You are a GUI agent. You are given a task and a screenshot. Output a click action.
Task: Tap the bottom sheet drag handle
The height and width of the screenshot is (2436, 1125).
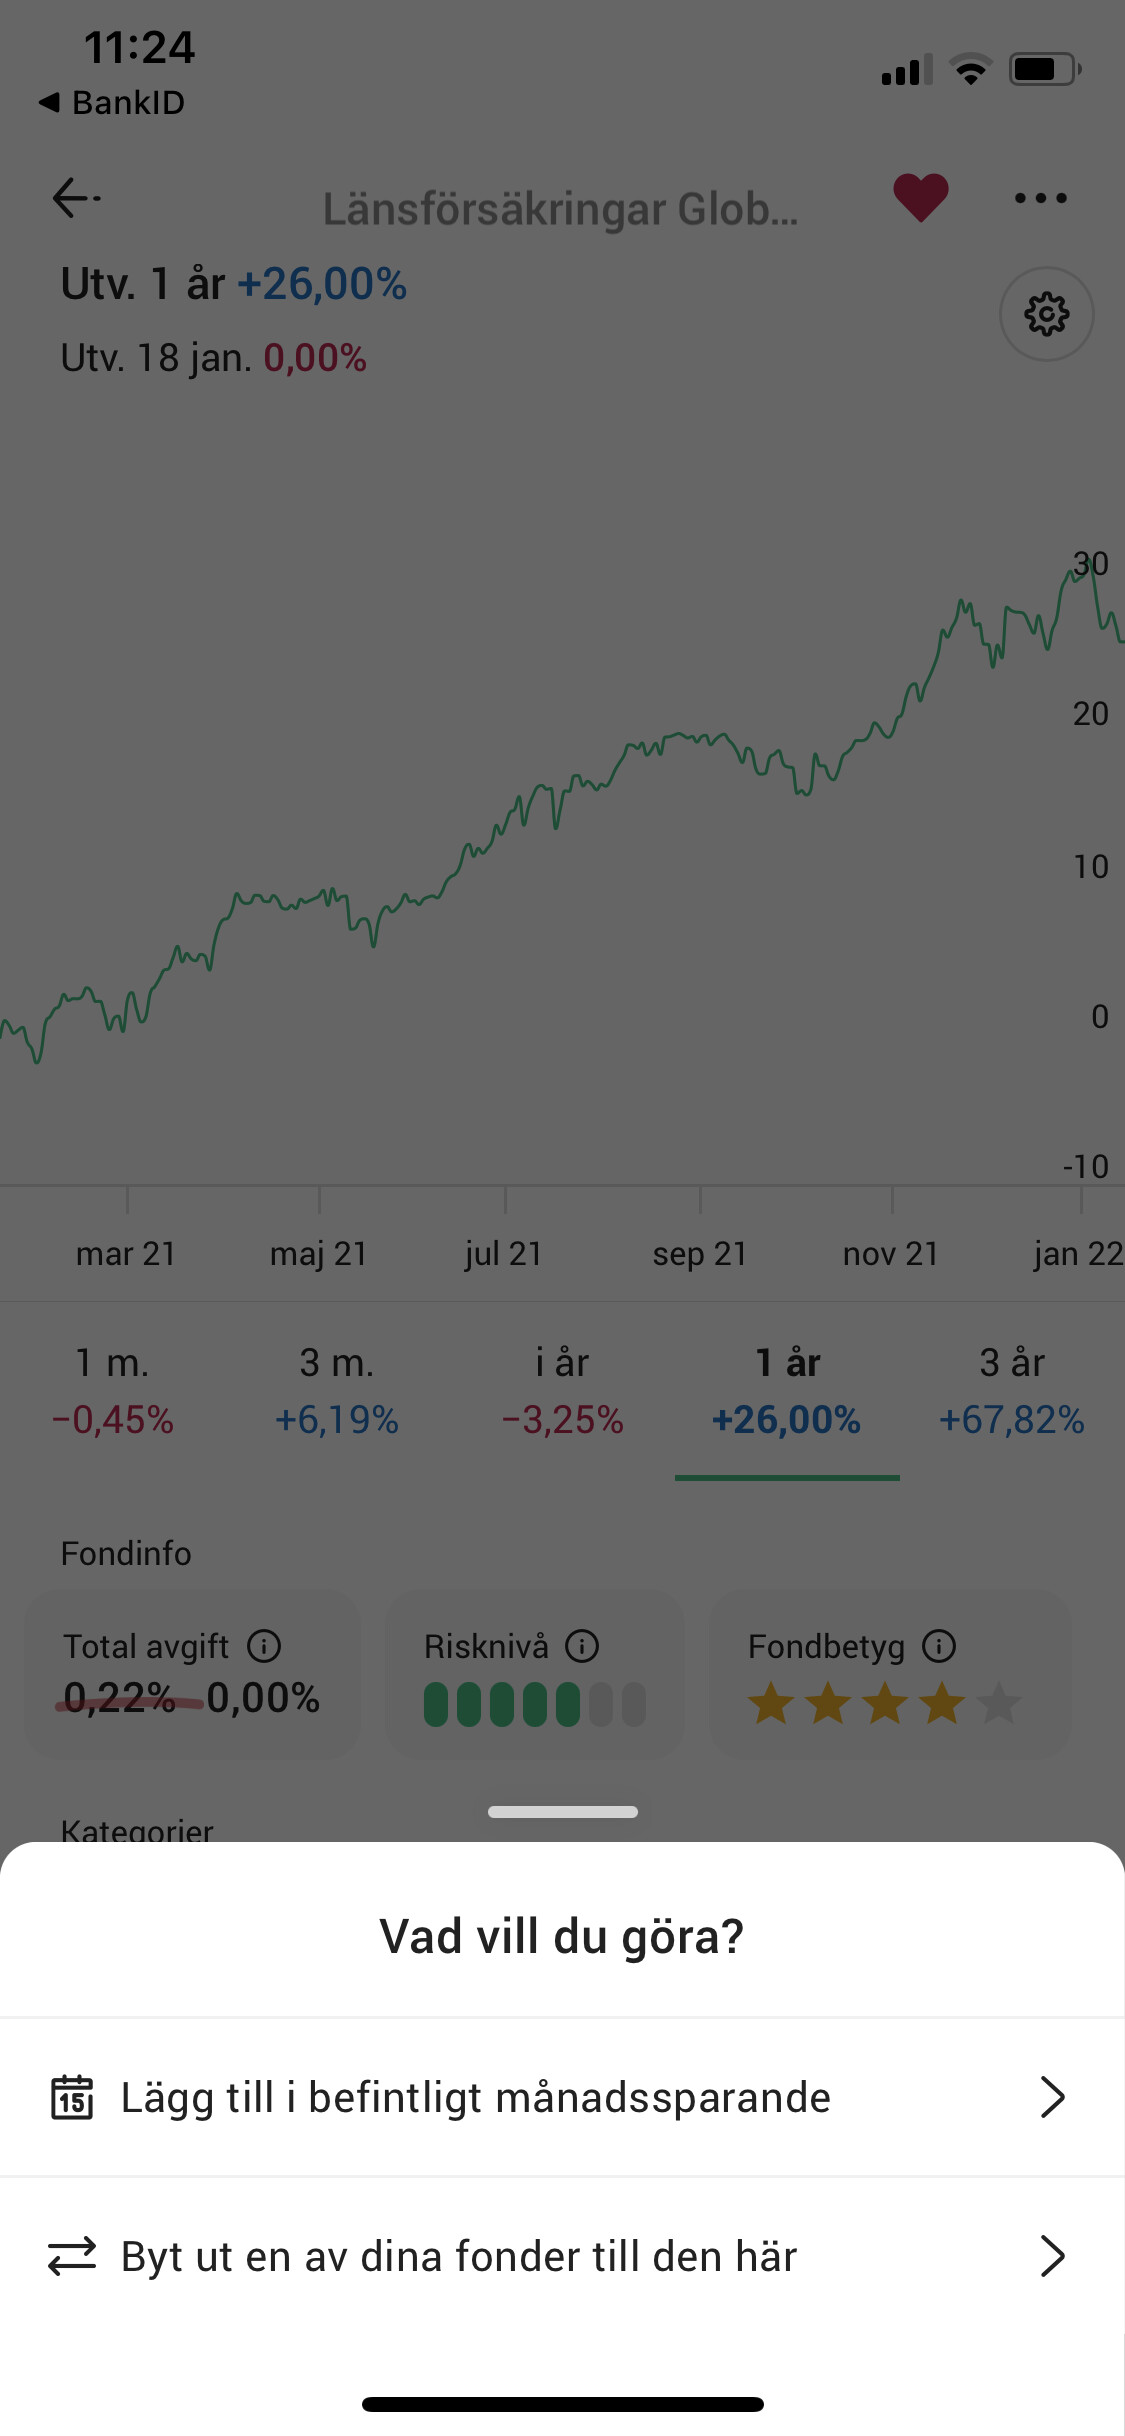coord(562,1812)
